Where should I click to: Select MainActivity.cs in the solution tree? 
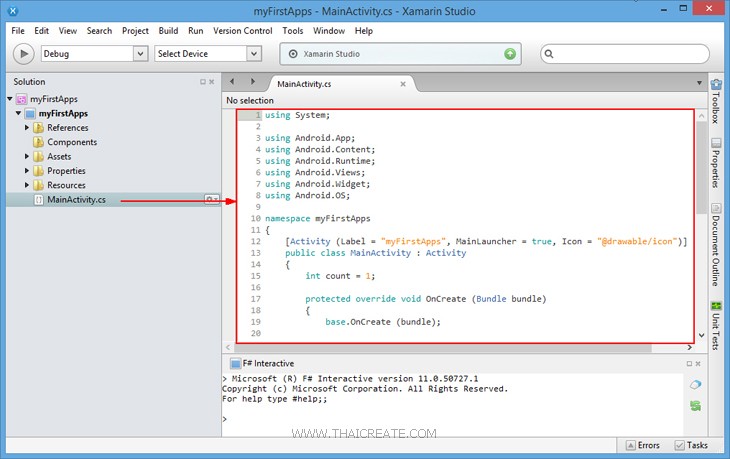pos(76,200)
